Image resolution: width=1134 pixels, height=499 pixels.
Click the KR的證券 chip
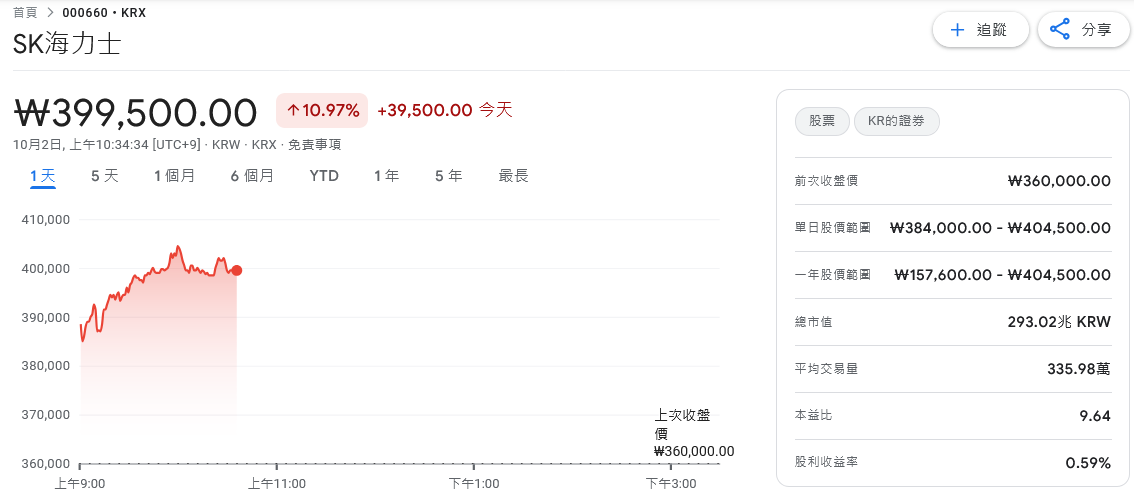[896, 122]
